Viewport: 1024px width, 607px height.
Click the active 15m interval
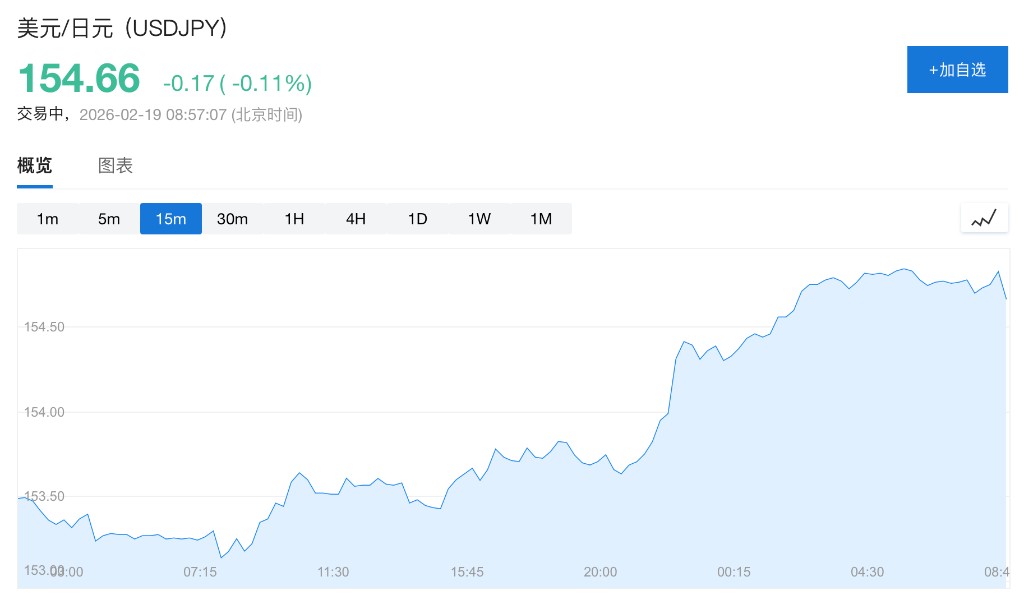point(171,219)
